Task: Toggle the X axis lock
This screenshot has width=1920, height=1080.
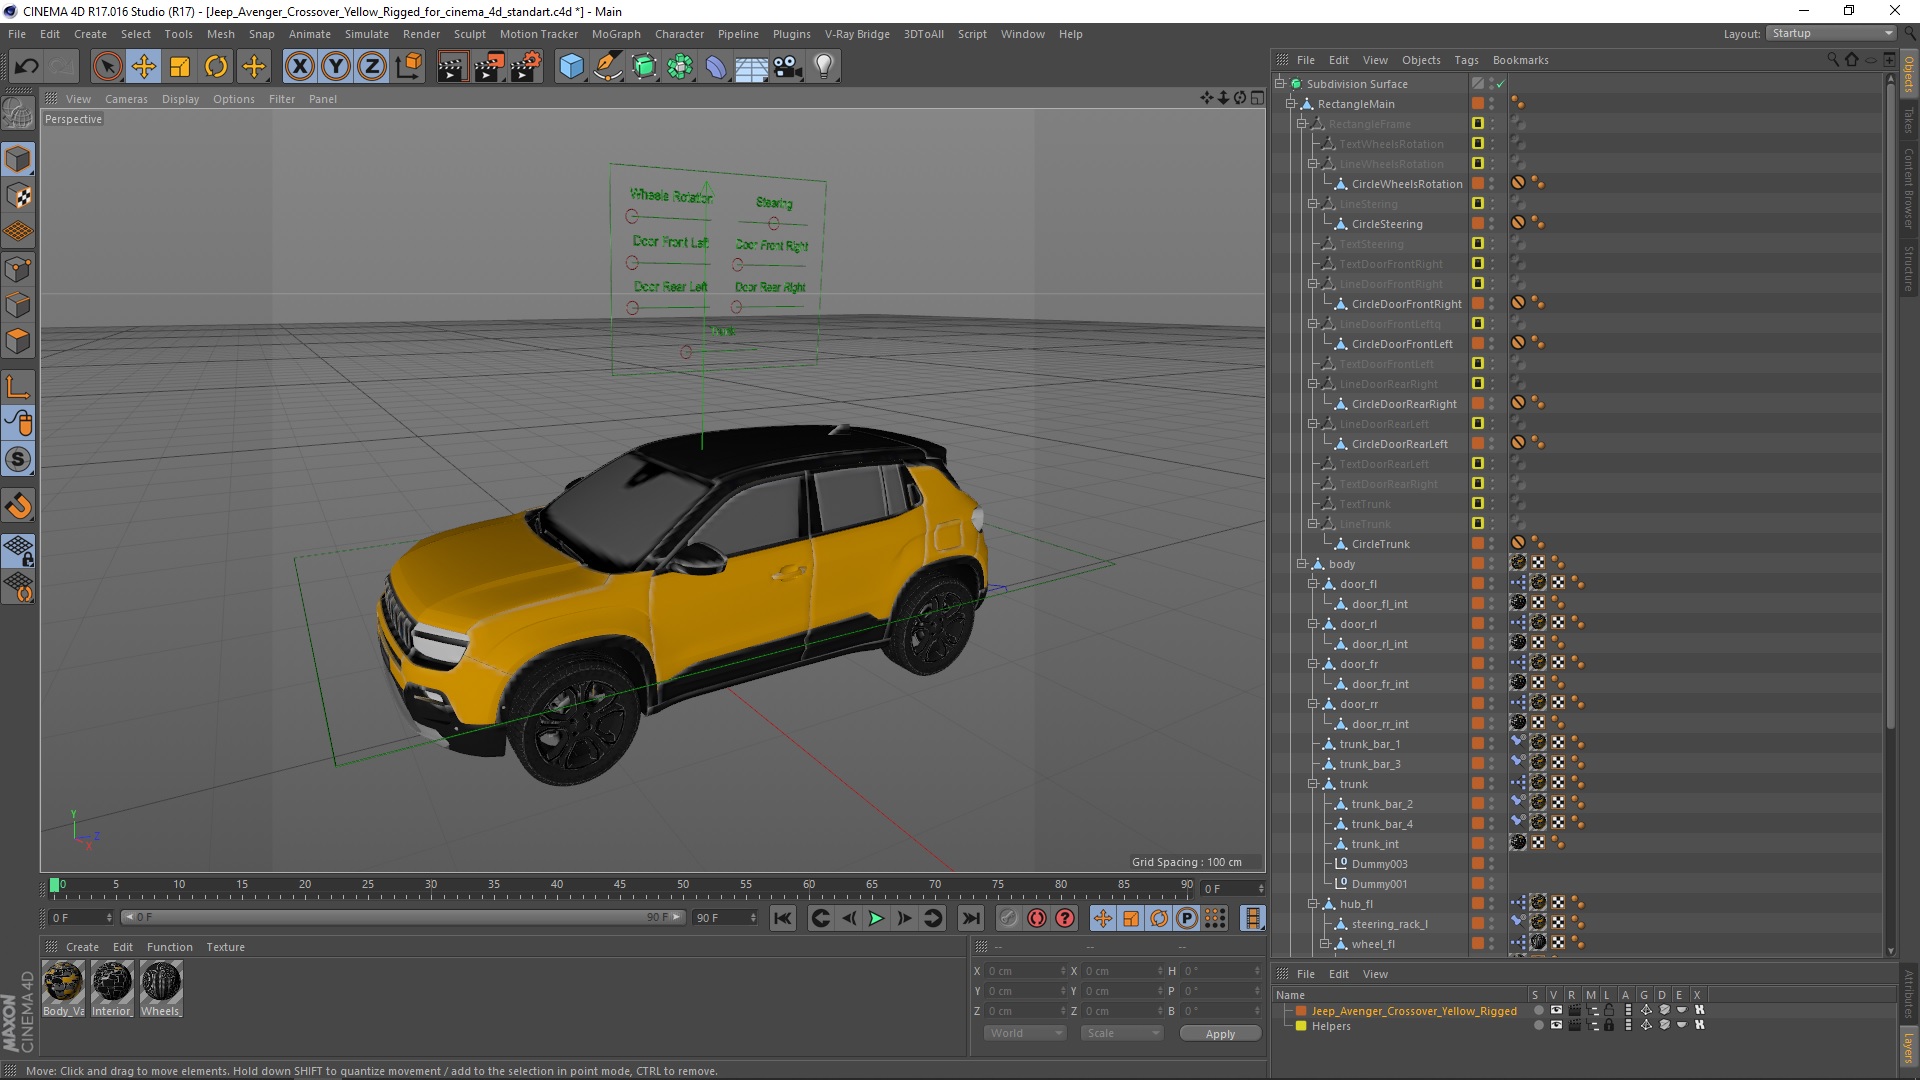Action: pos(299,67)
